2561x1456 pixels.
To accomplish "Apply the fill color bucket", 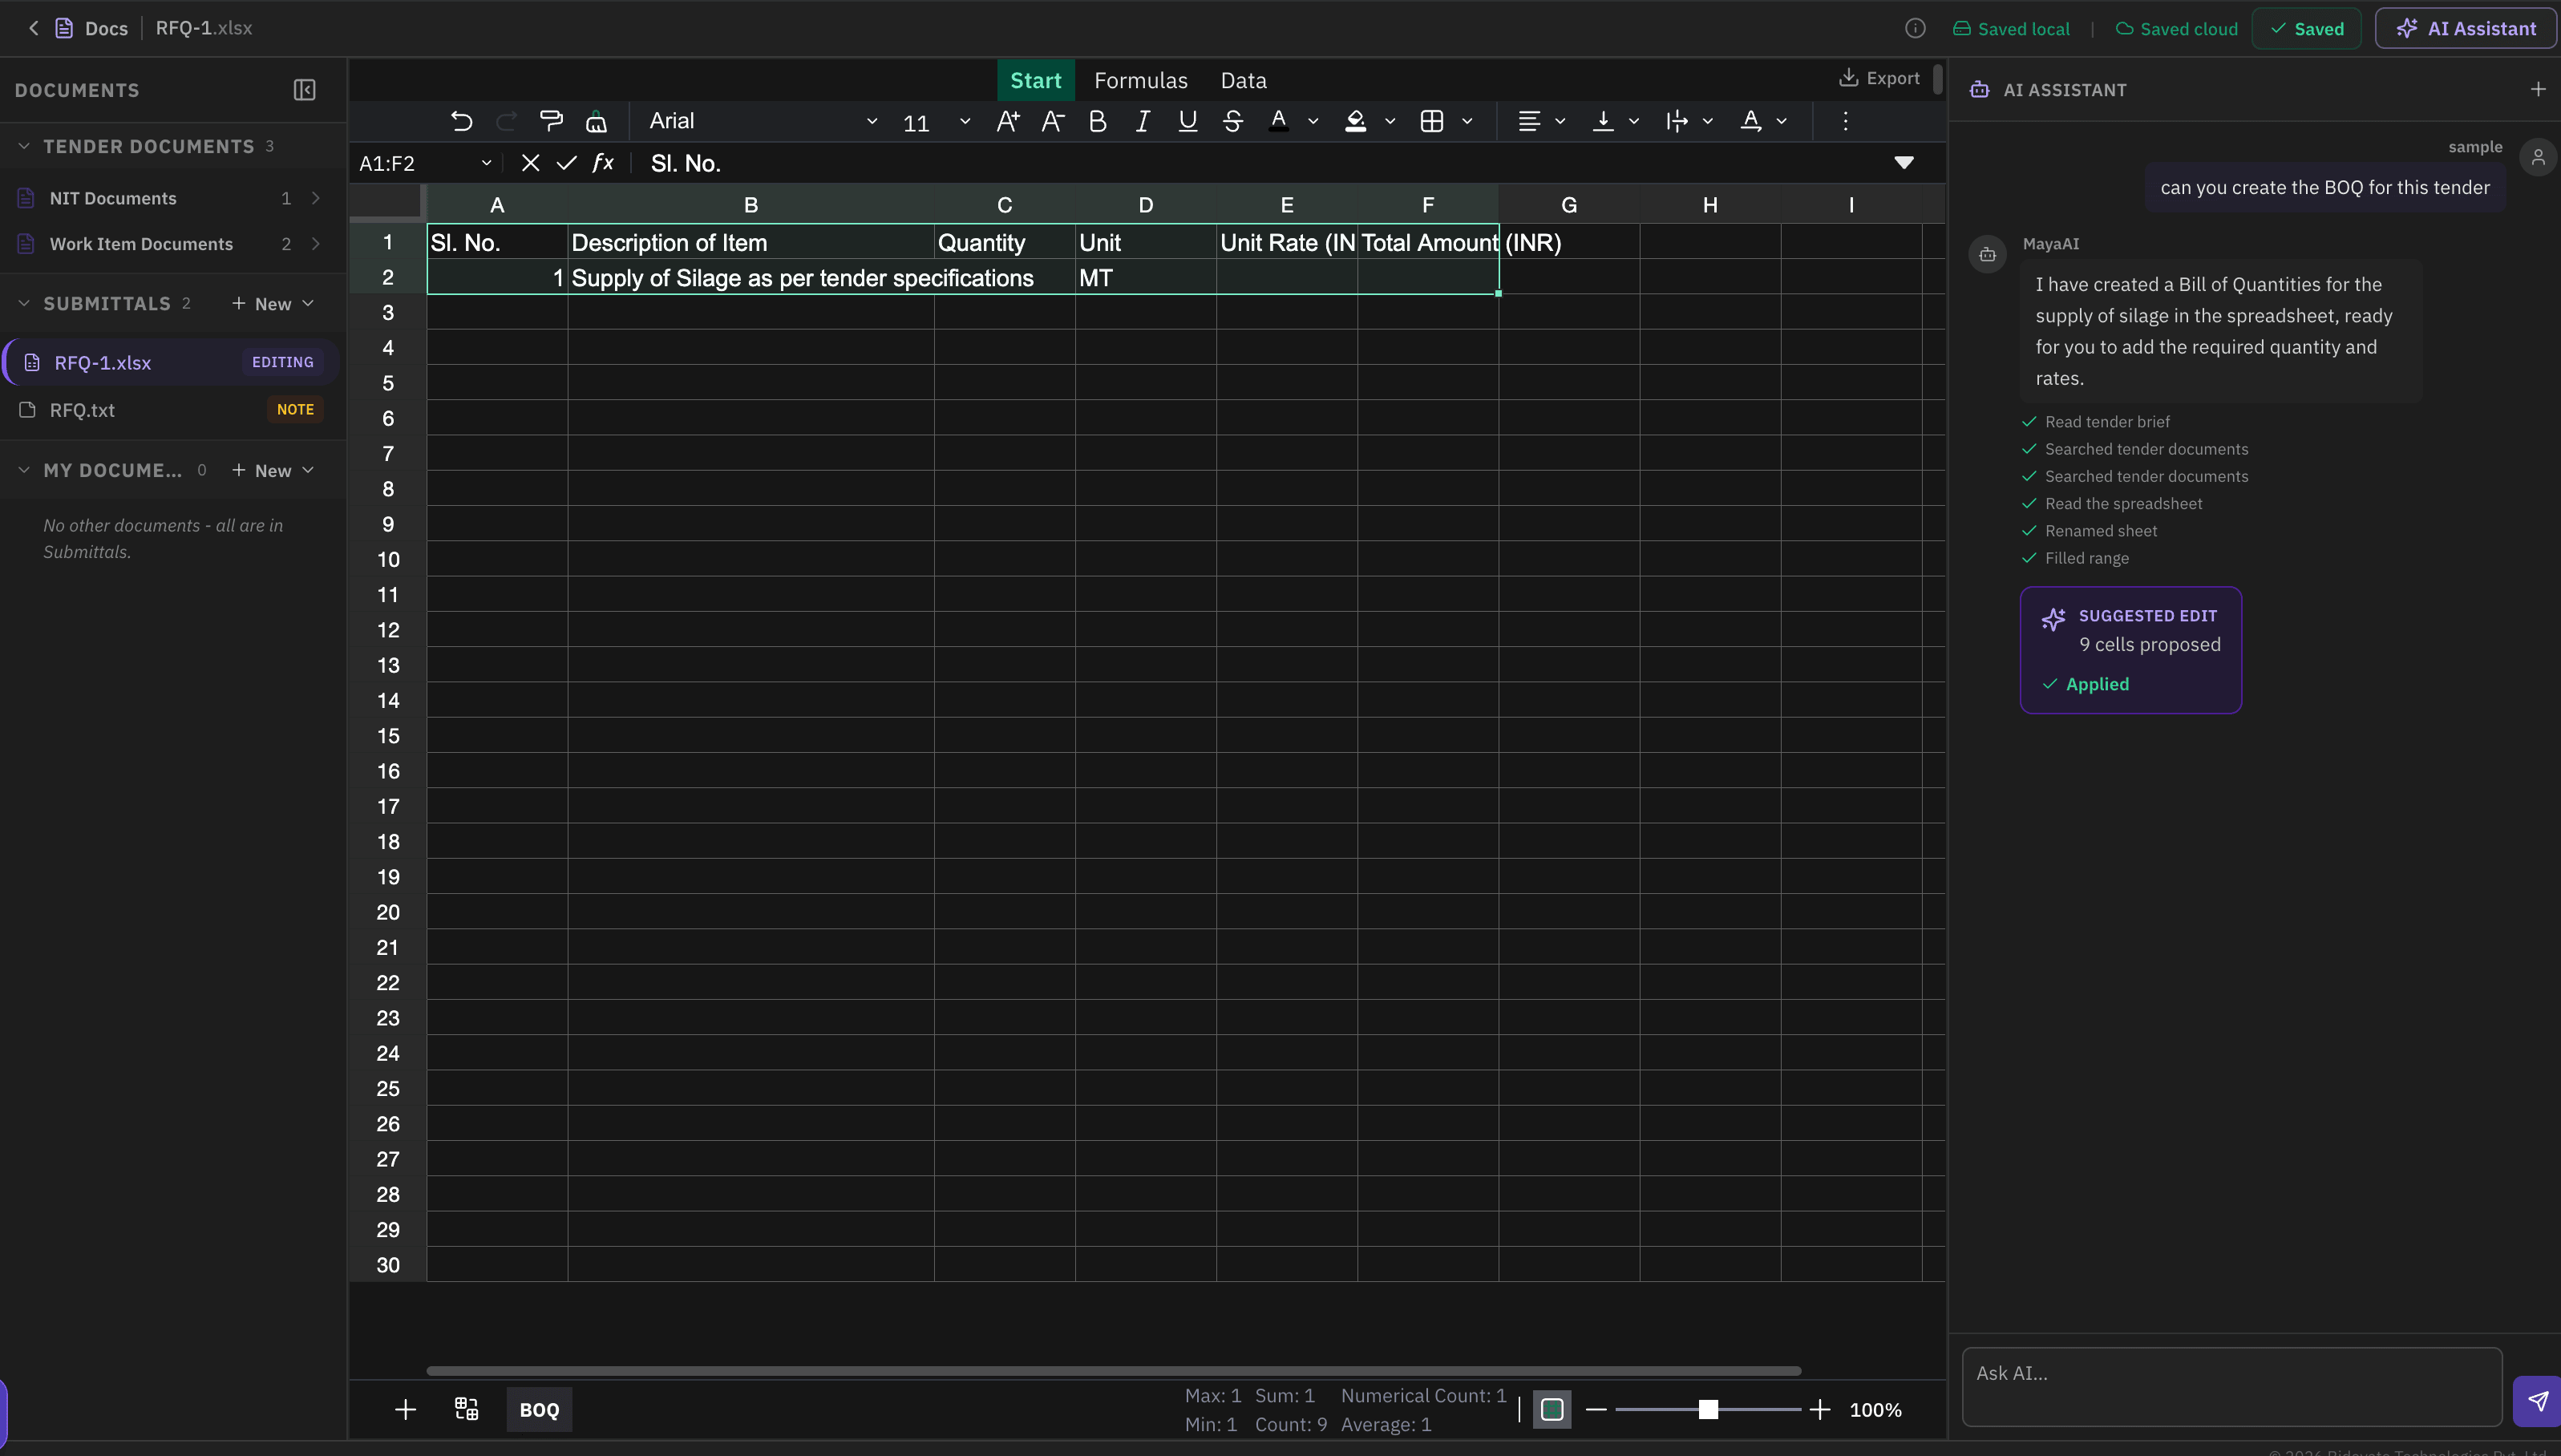I will point(1355,121).
